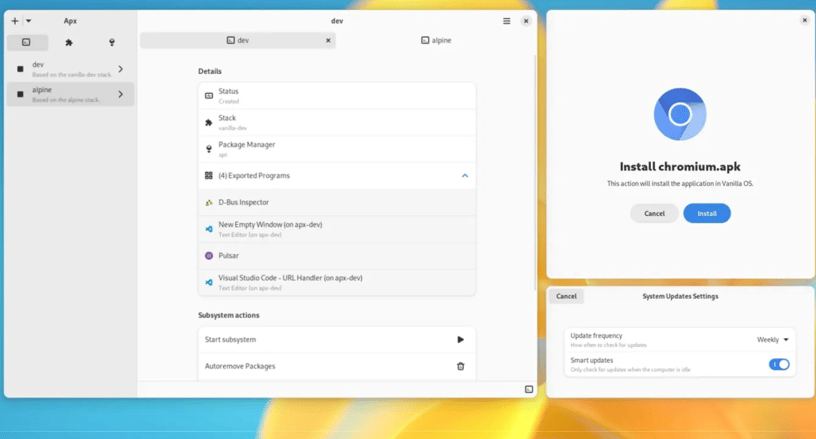Image resolution: width=816 pixels, height=439 pixels.
Task: Click the Package Manager row icon
Action: (209, 149)
